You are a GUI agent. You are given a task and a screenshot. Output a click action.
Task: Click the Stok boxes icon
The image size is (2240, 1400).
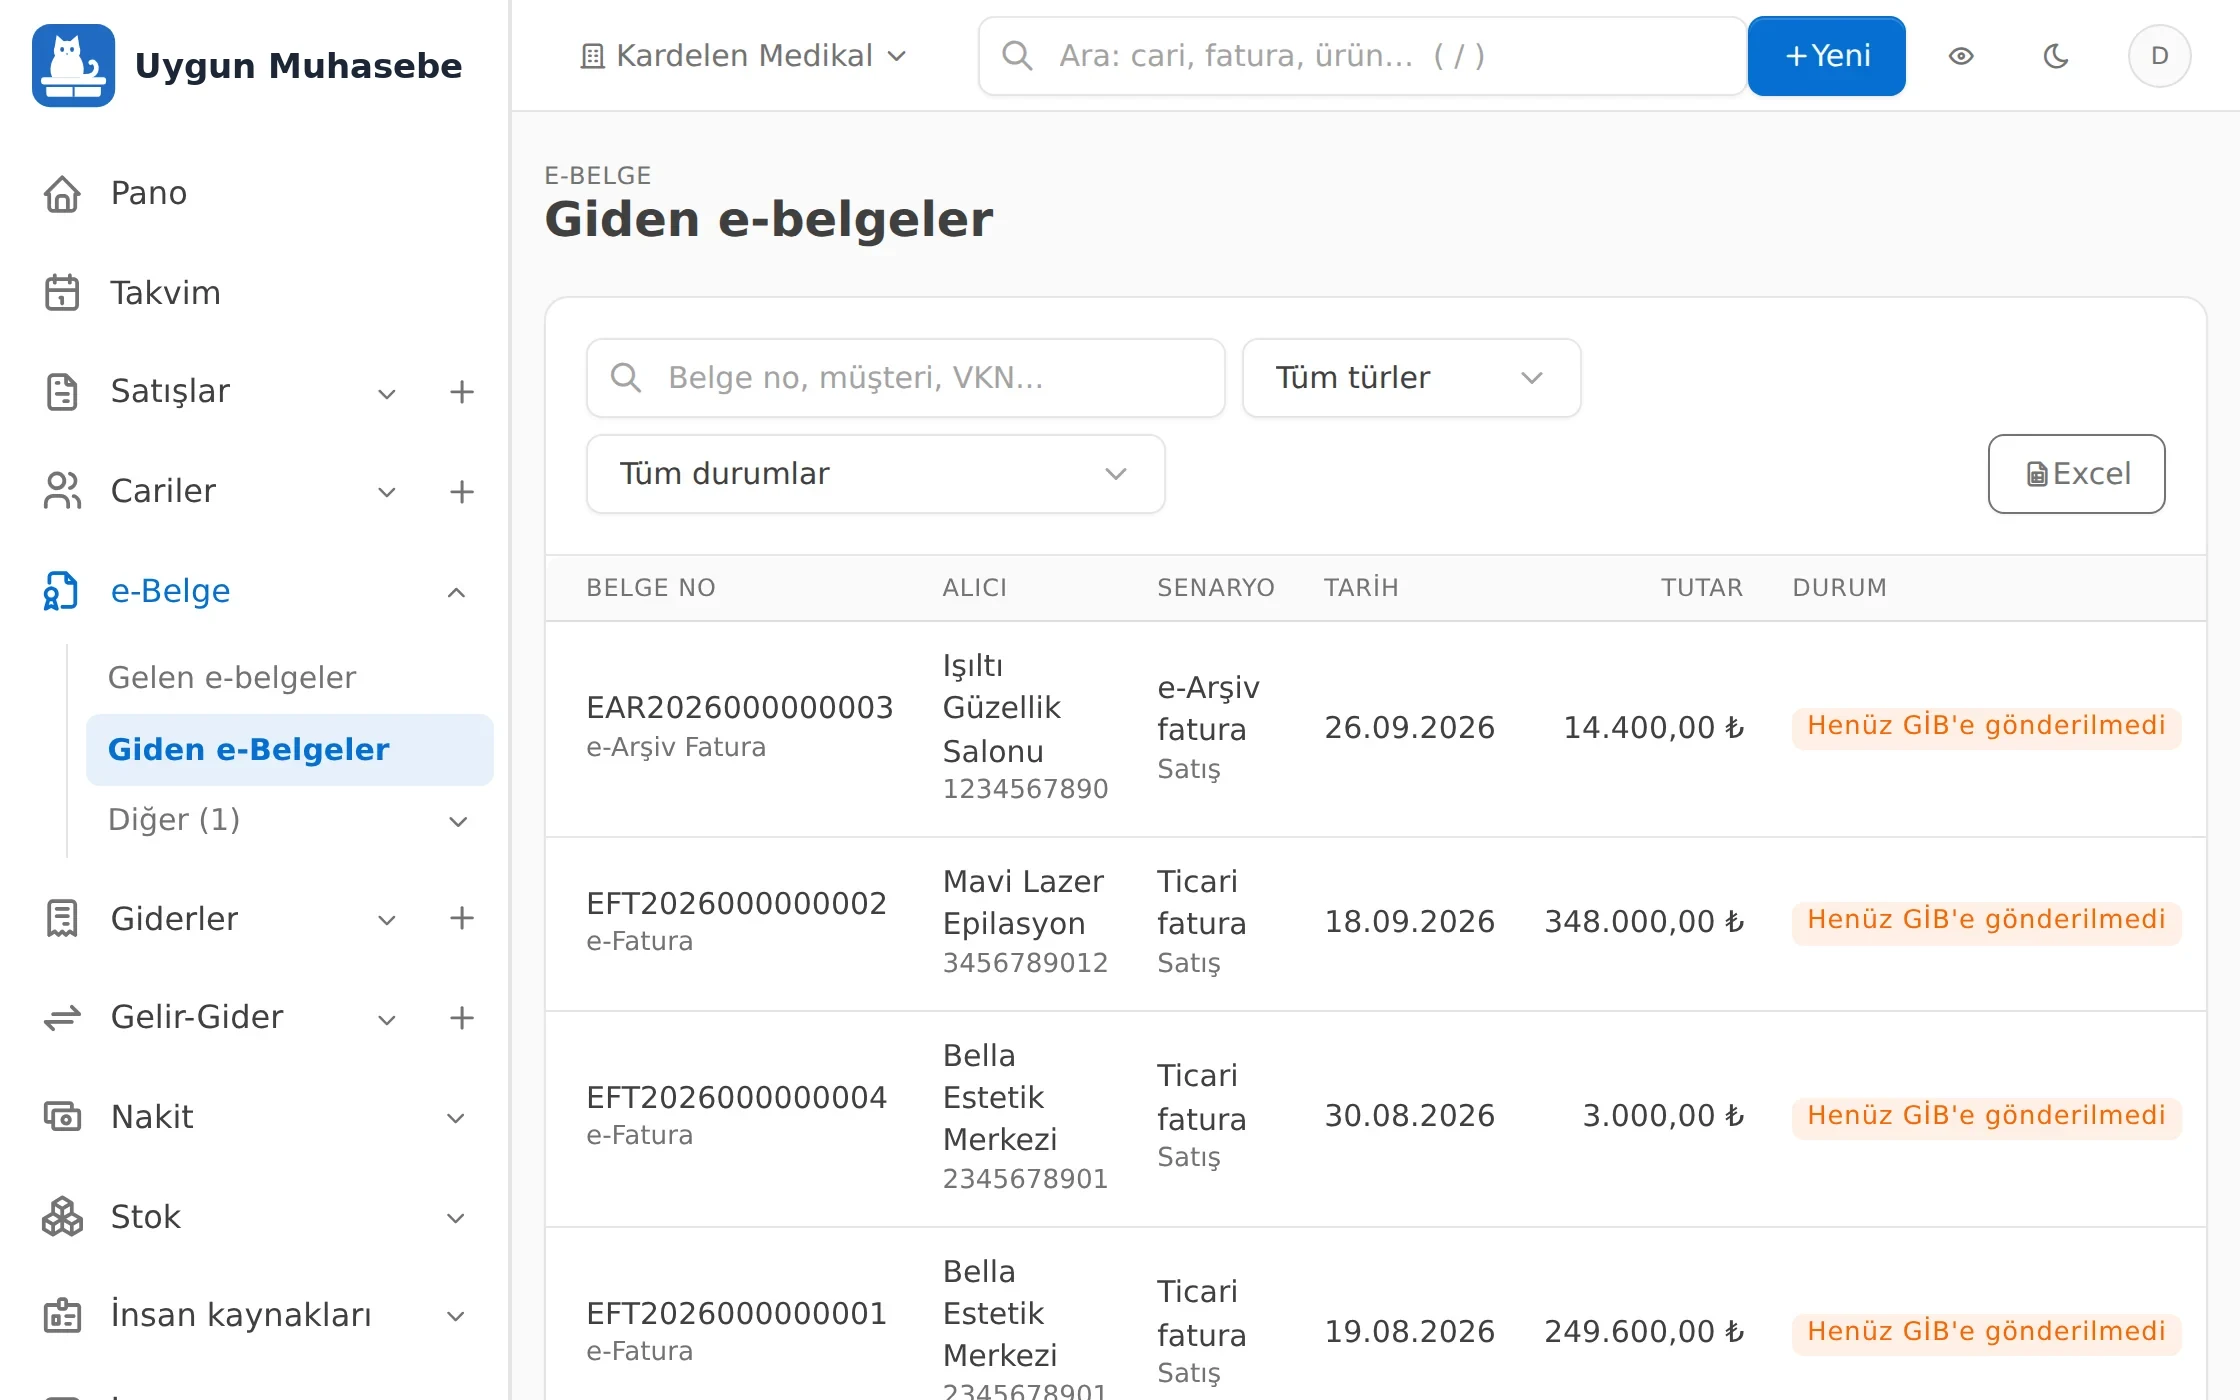(62, 1216)
